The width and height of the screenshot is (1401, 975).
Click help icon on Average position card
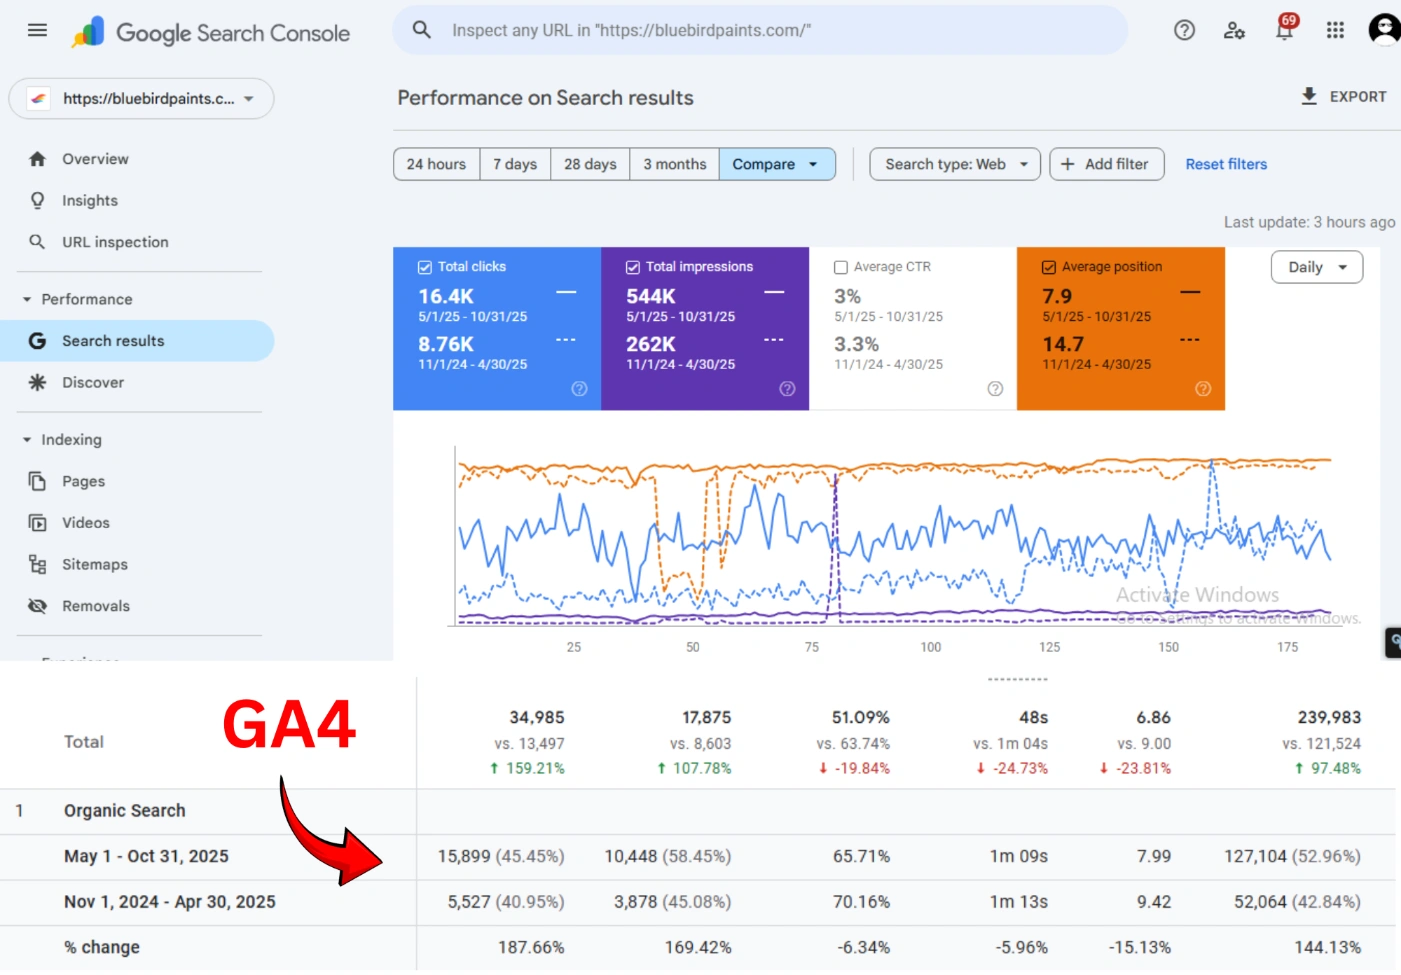(1203, 389)
